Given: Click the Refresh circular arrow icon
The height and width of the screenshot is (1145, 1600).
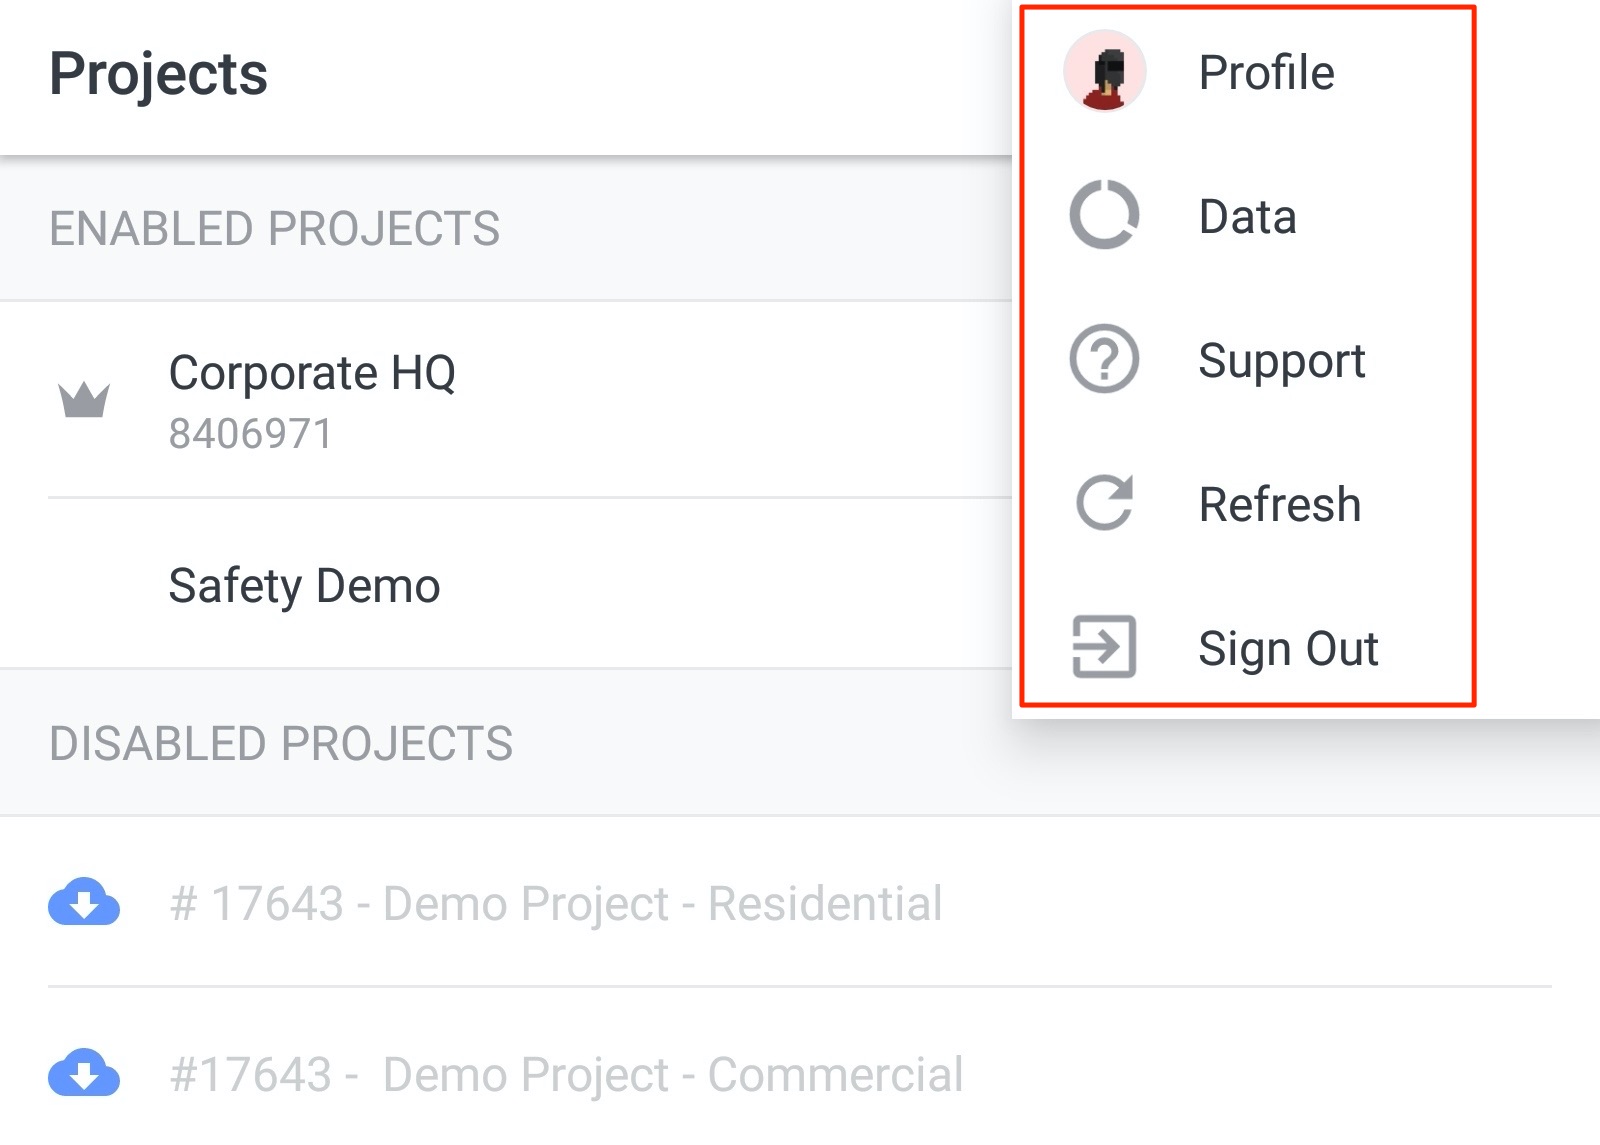Looking at the screenshot, I should [1104, 503].
